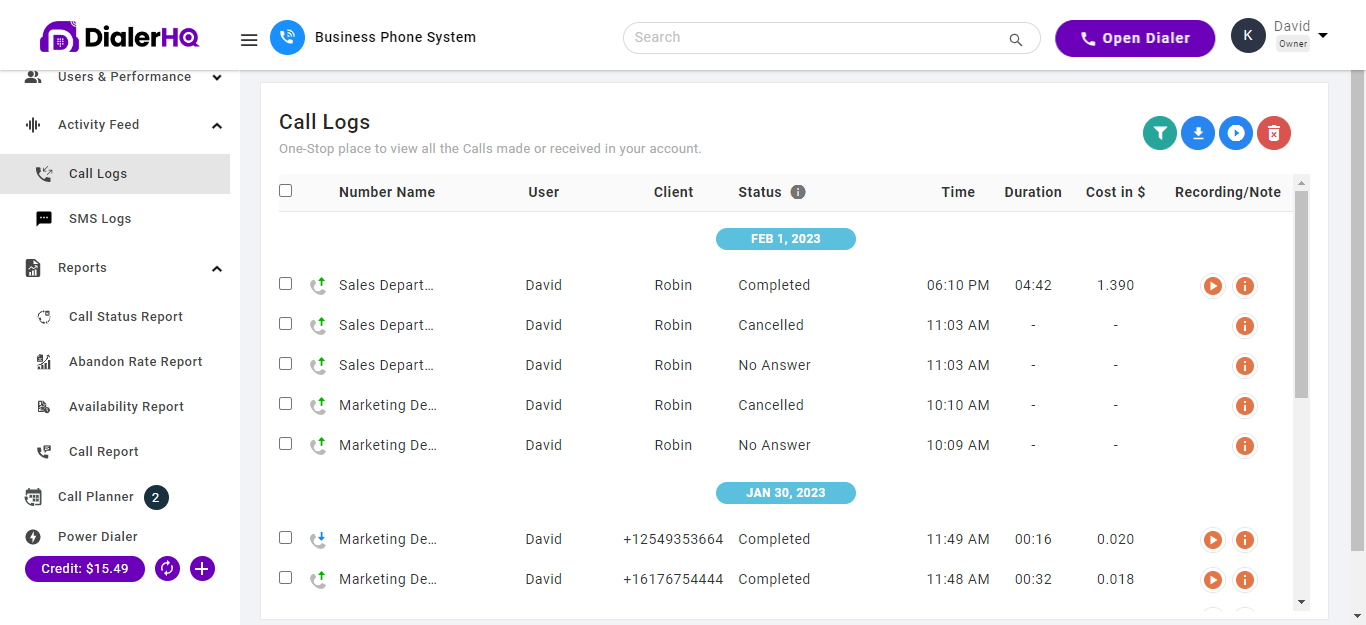Check the first Sales Department call row
Viewport: 1366px width, 625px height.
[285, 285]
